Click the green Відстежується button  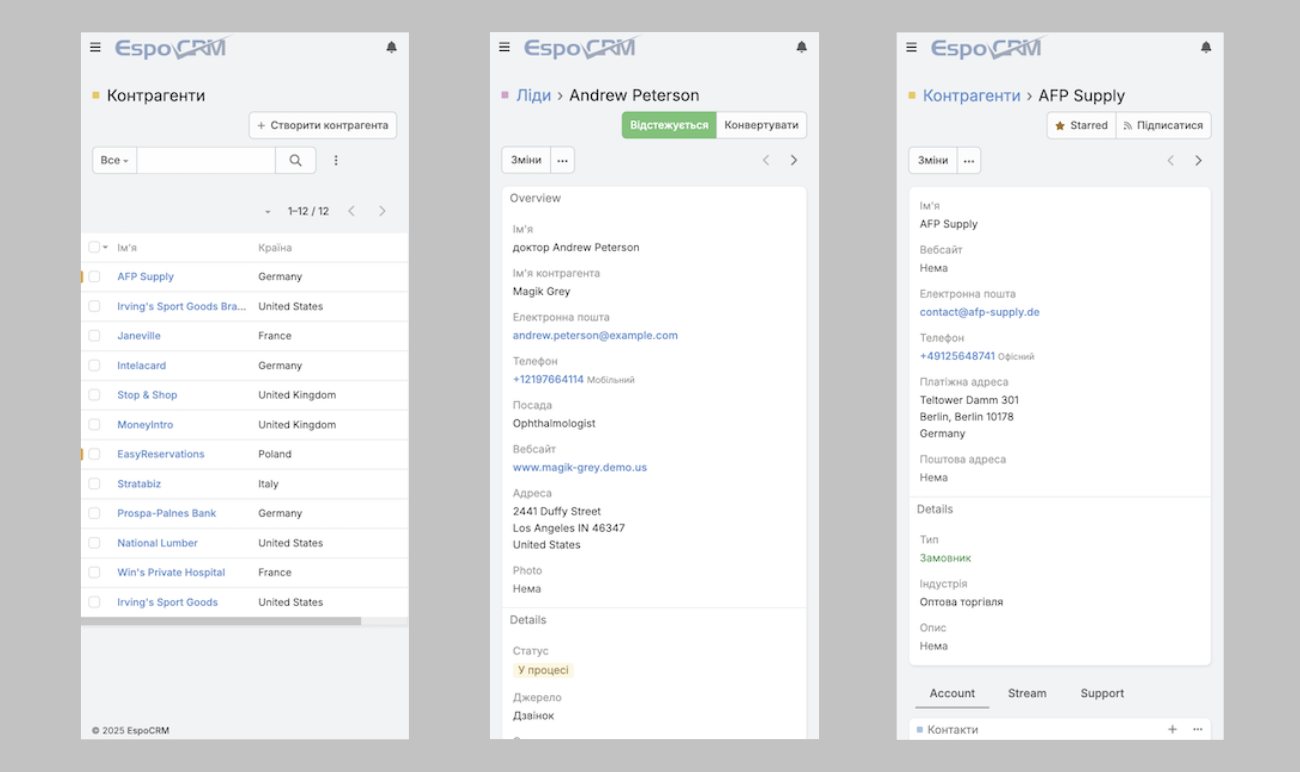point(669,125)
